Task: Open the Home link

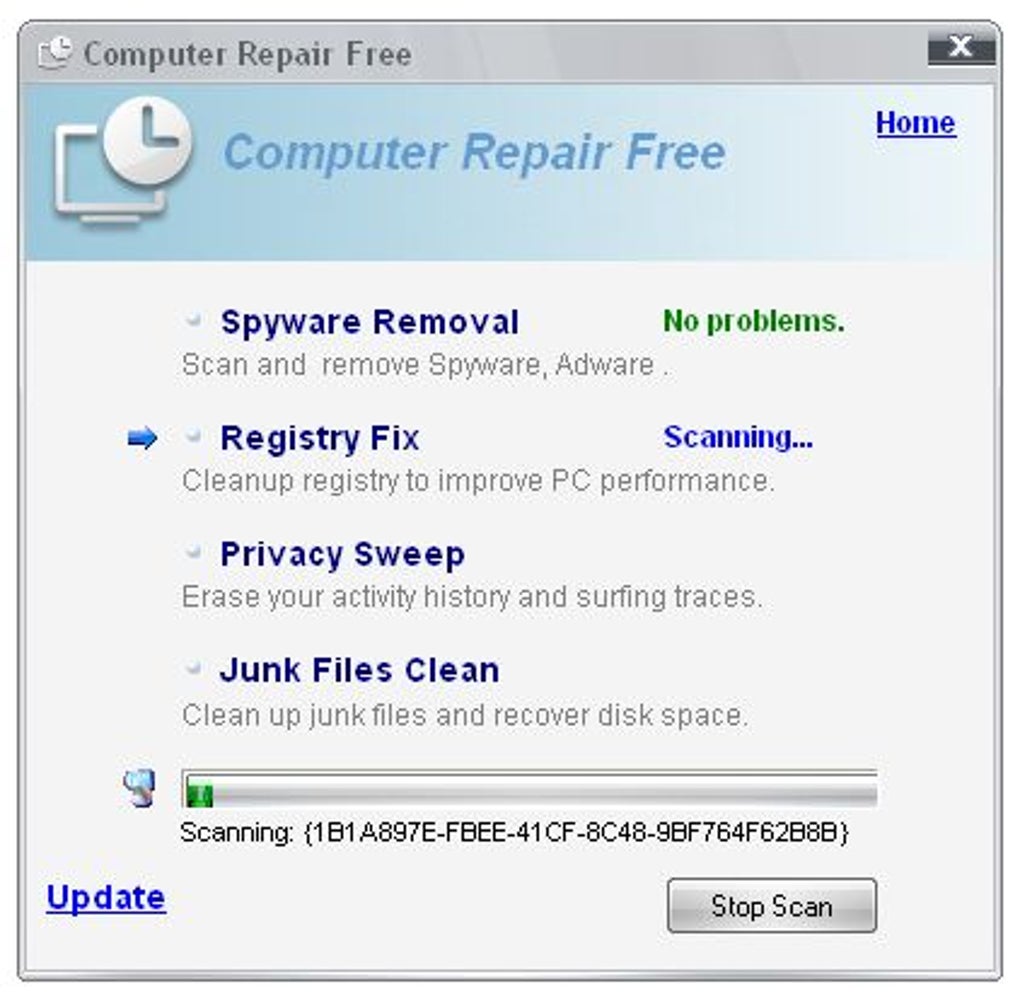Action: click(916, 123)
